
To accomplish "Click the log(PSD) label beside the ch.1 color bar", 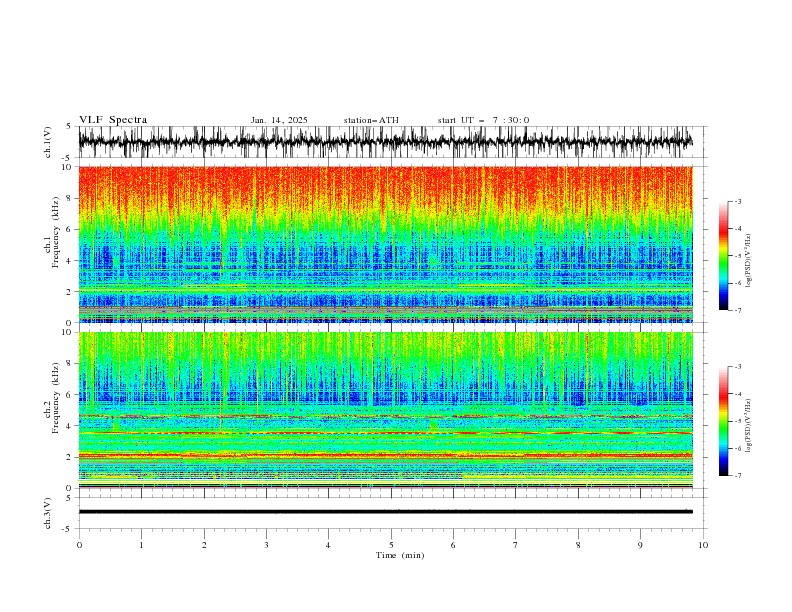I will pyautogui.click(x=749, y=261).
